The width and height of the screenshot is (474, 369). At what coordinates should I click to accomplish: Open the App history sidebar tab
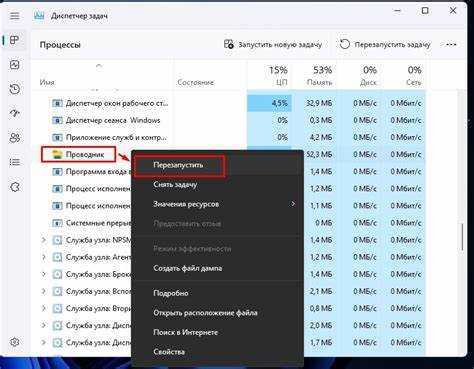15,89
